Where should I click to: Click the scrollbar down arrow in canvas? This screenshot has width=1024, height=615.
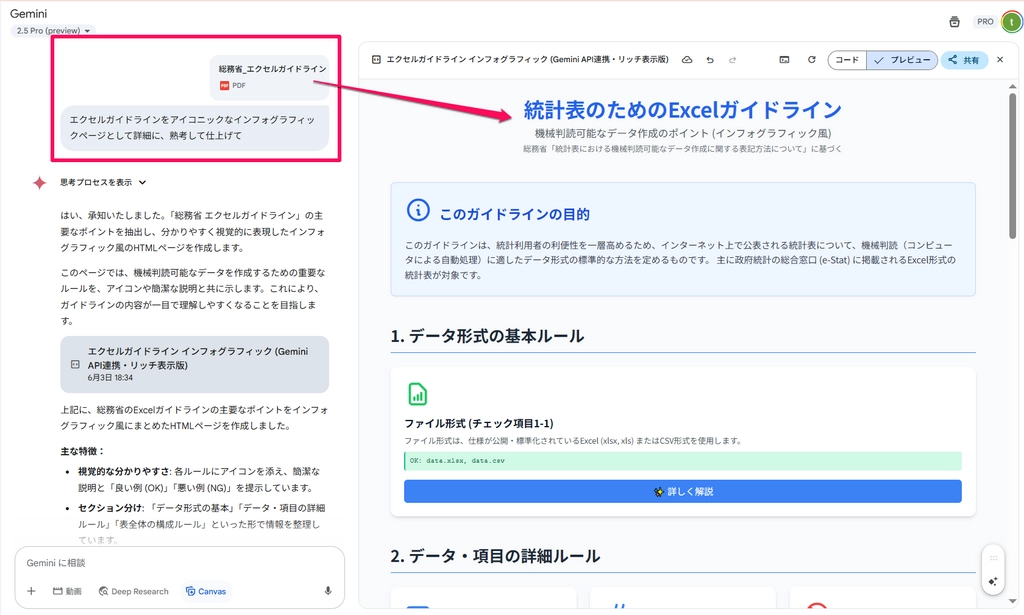click(x=1012, y=601)
